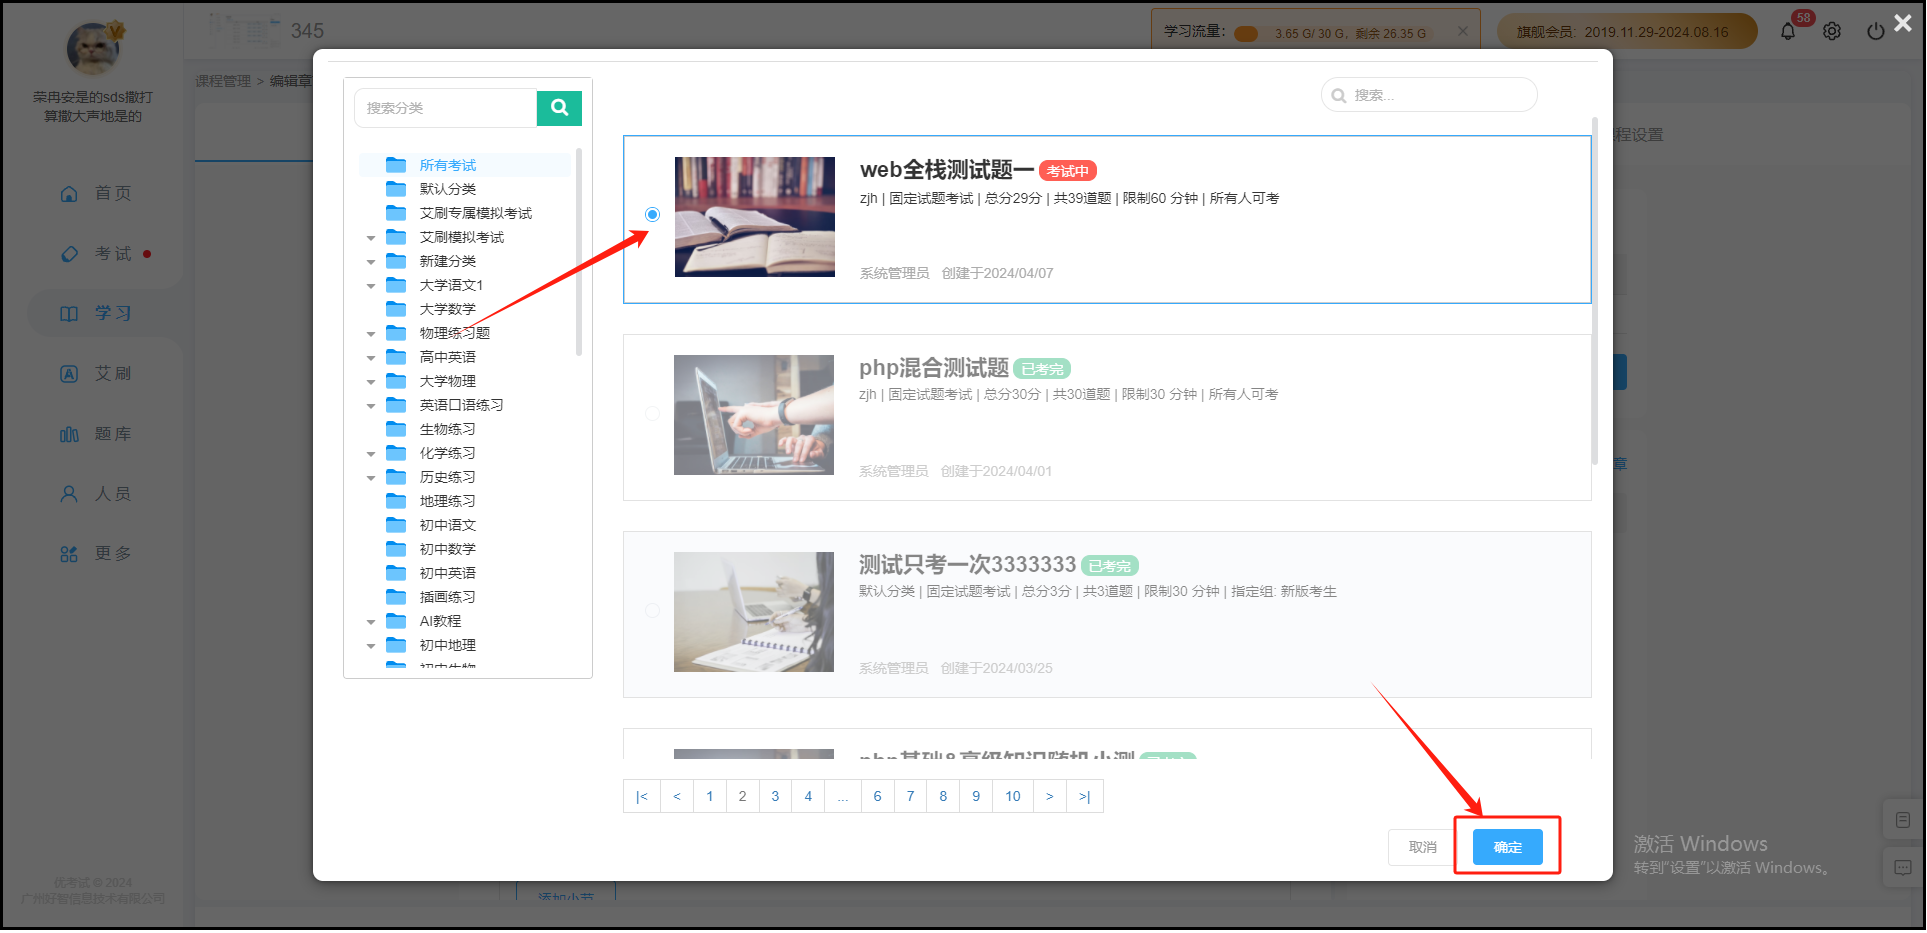Jump to the last page with >|
Image resolution: width=1927 pixels, height=933 pixels.
point(1085,796)
